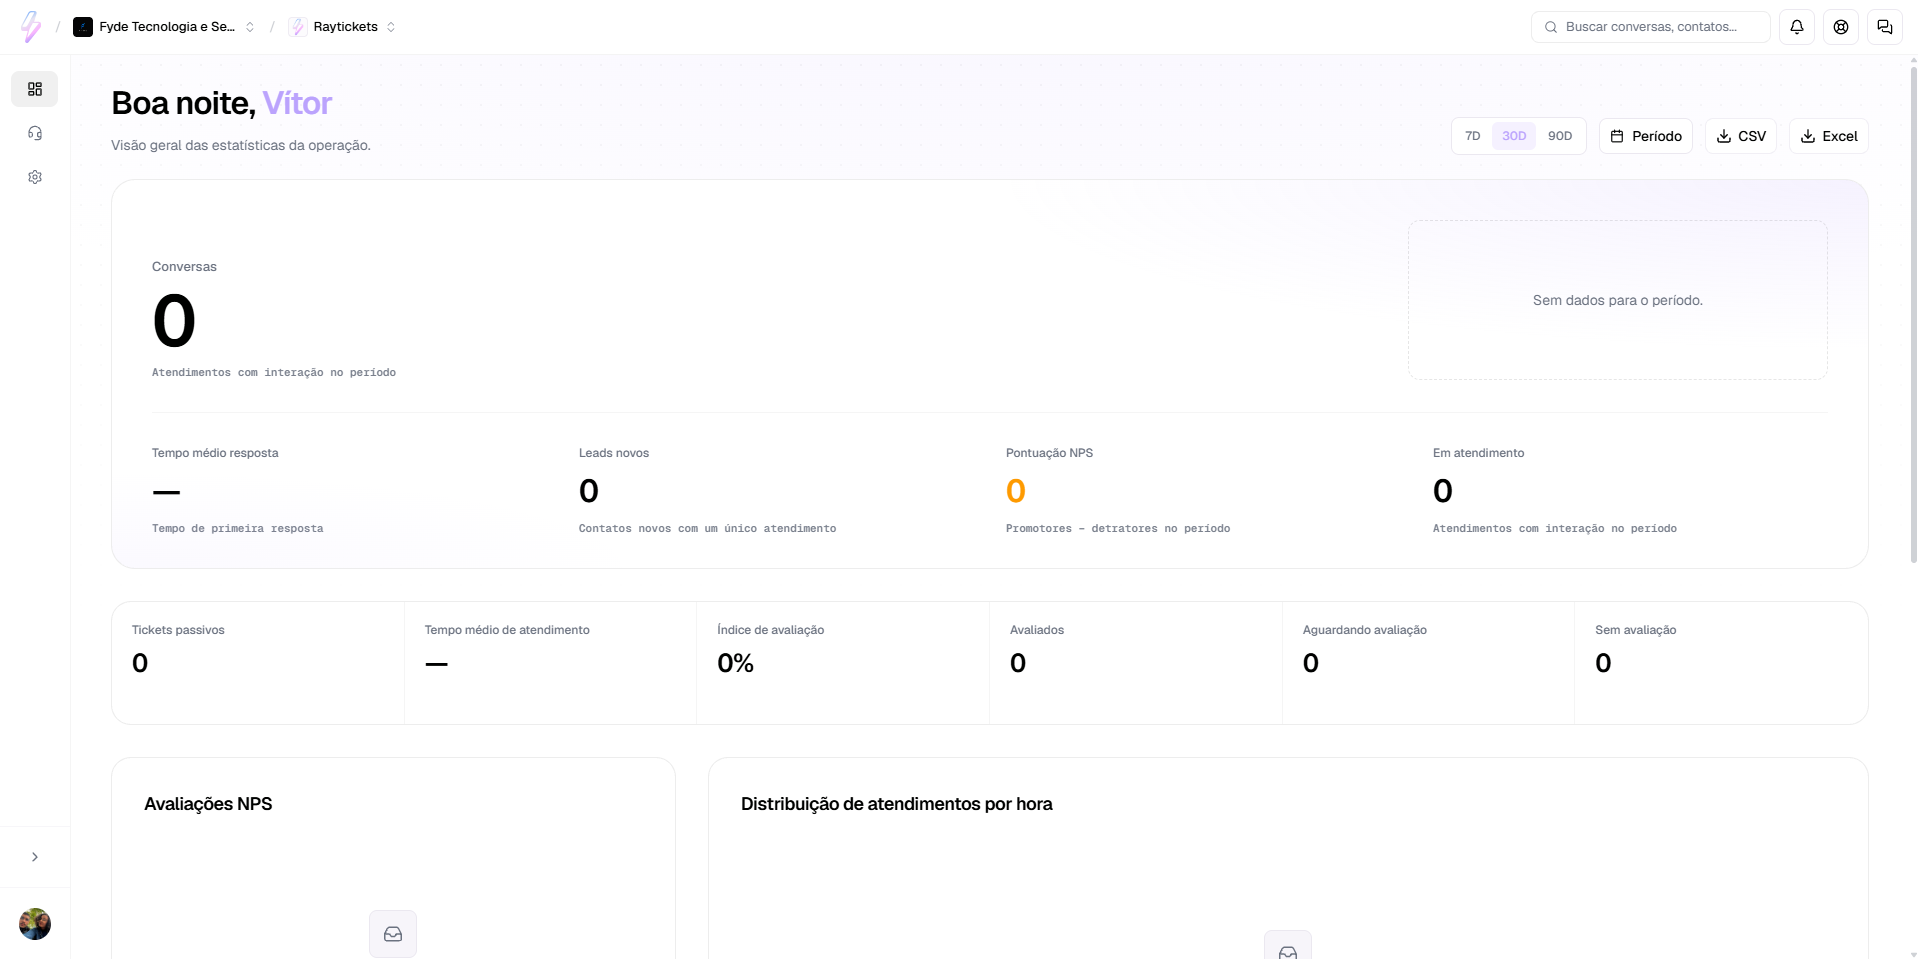1918x959 pixels.
Task: Open the settings gear sidebar icon
Action: point(35,177)
